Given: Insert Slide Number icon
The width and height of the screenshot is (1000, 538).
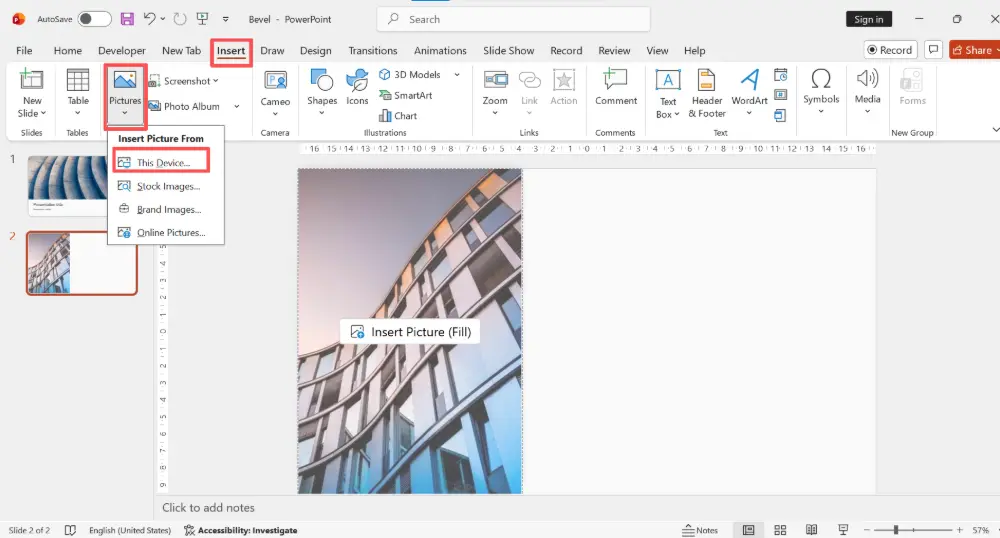Looking at the screenshot, I should 781,95.
